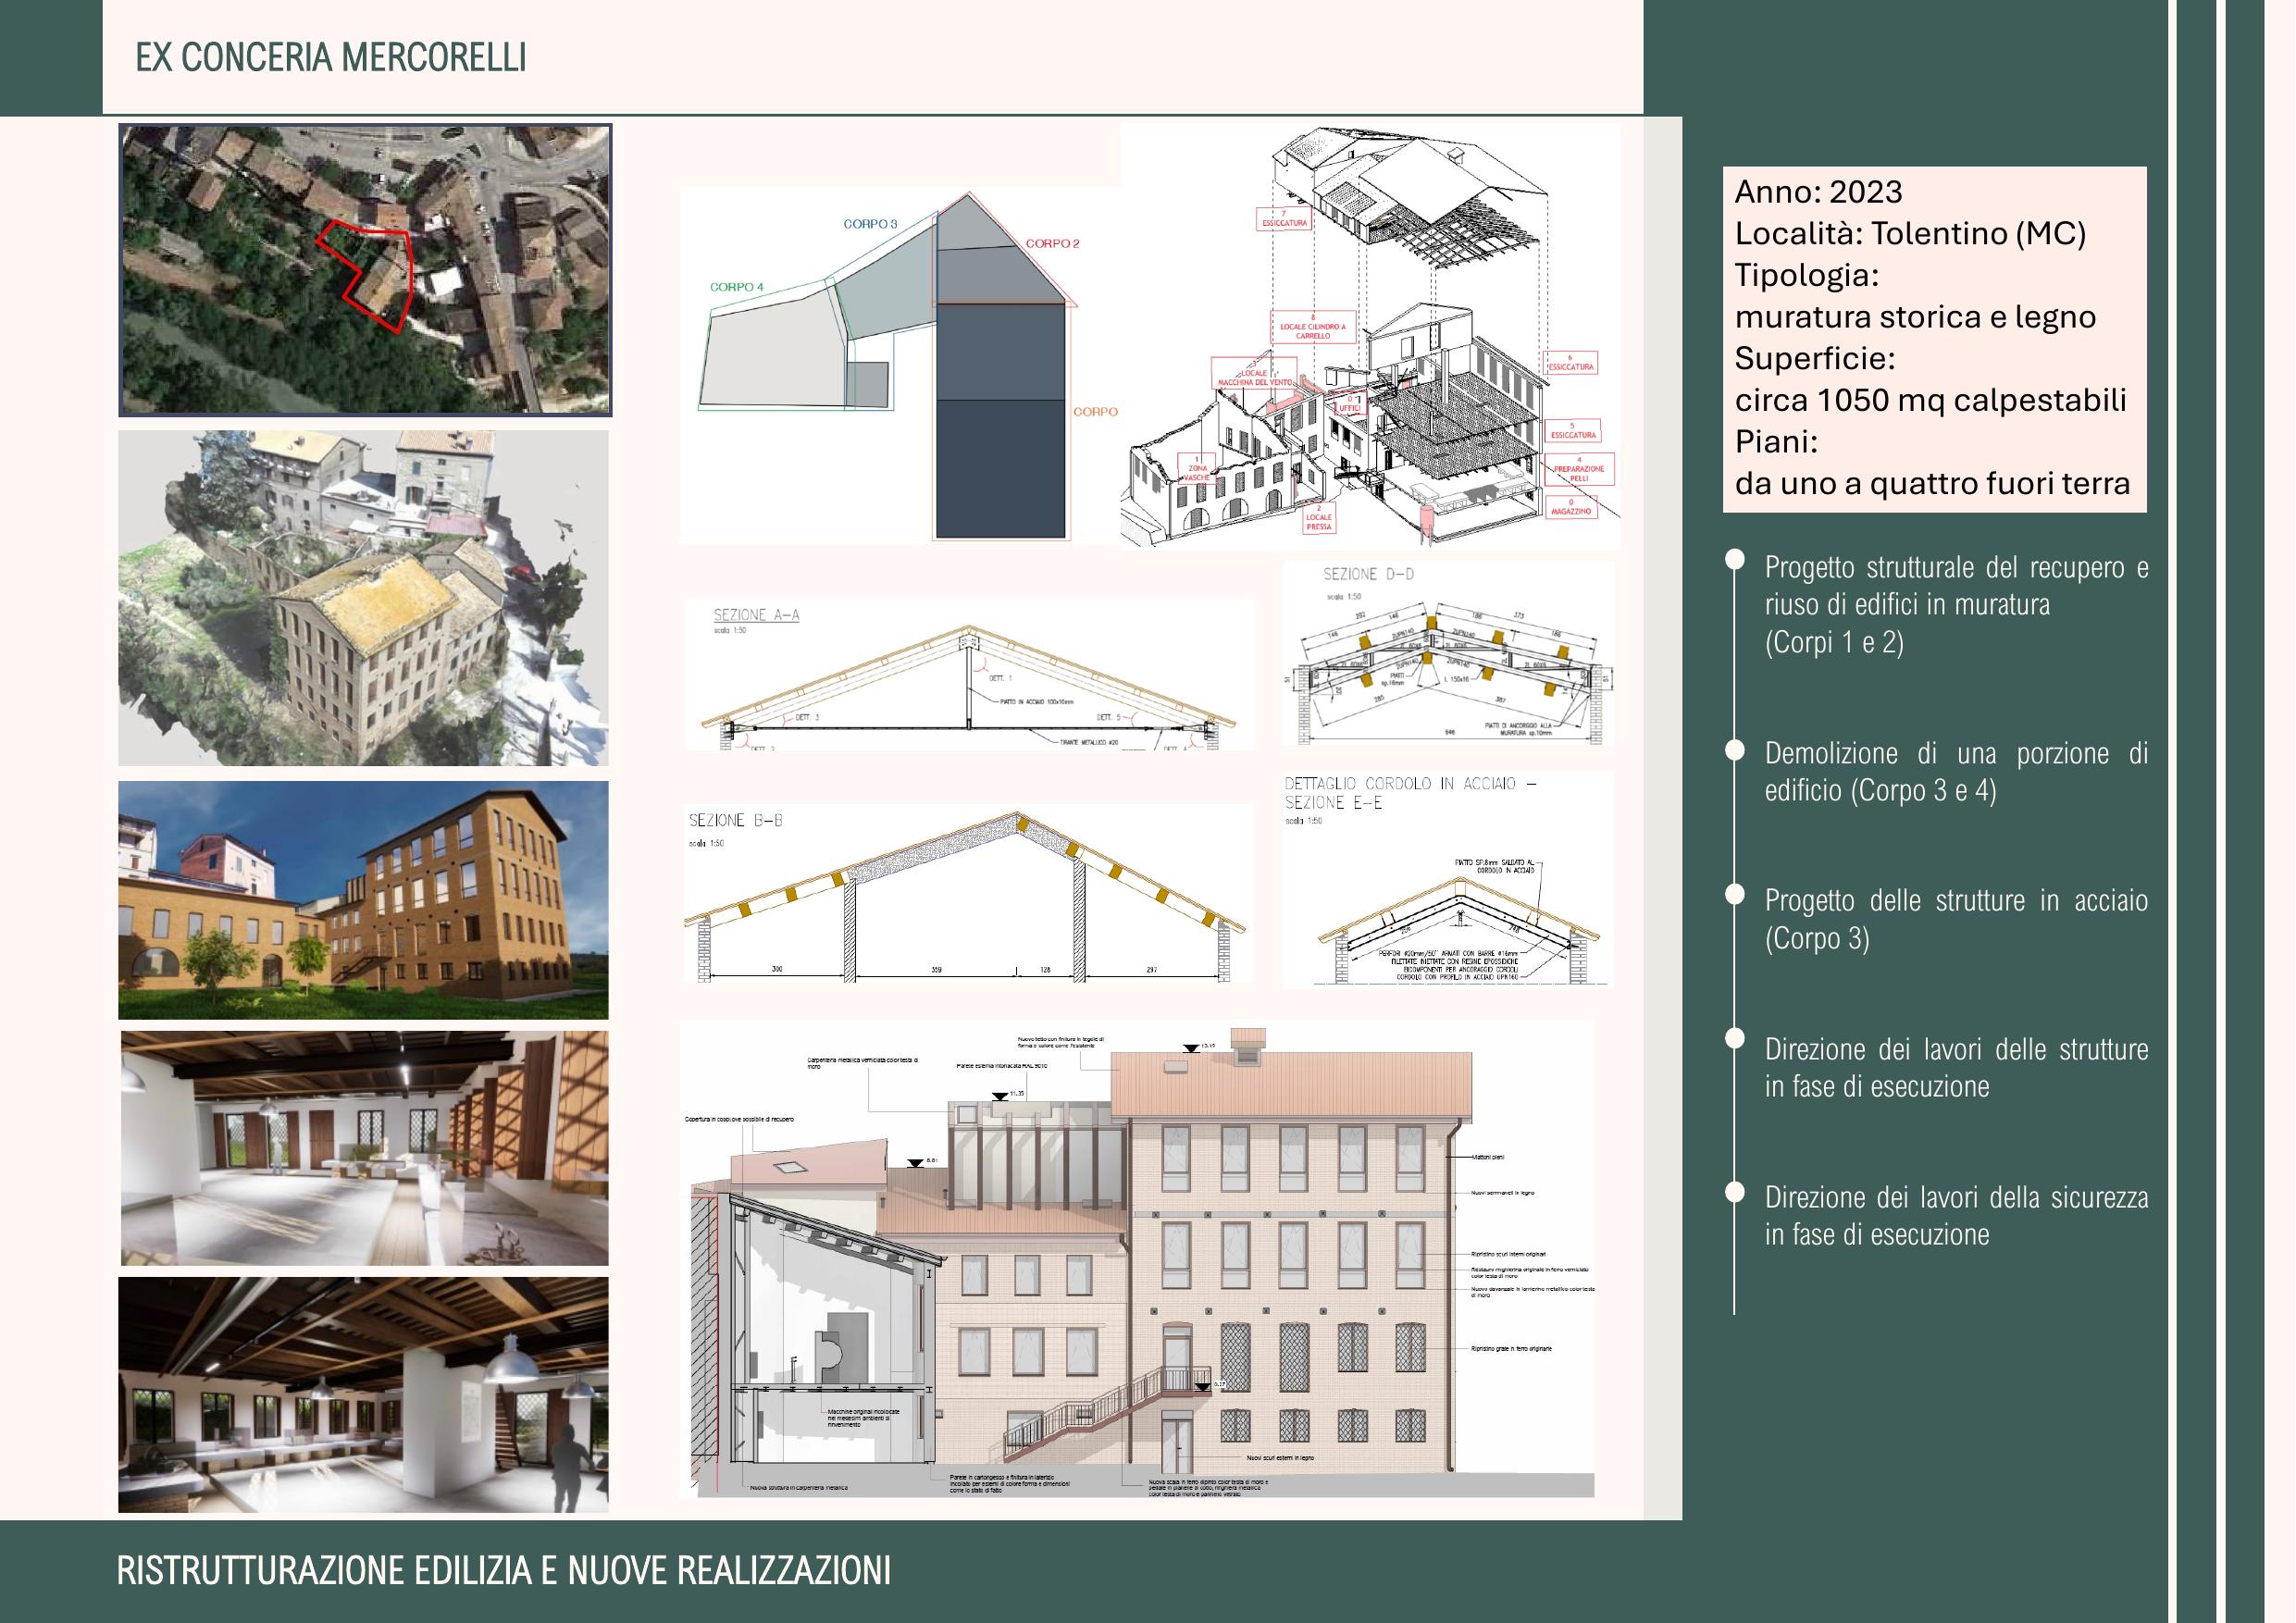The image size is (2296, 1623).
Task: Click 'Località: Tolentino (MC)' text
Action: point(1910,233)
